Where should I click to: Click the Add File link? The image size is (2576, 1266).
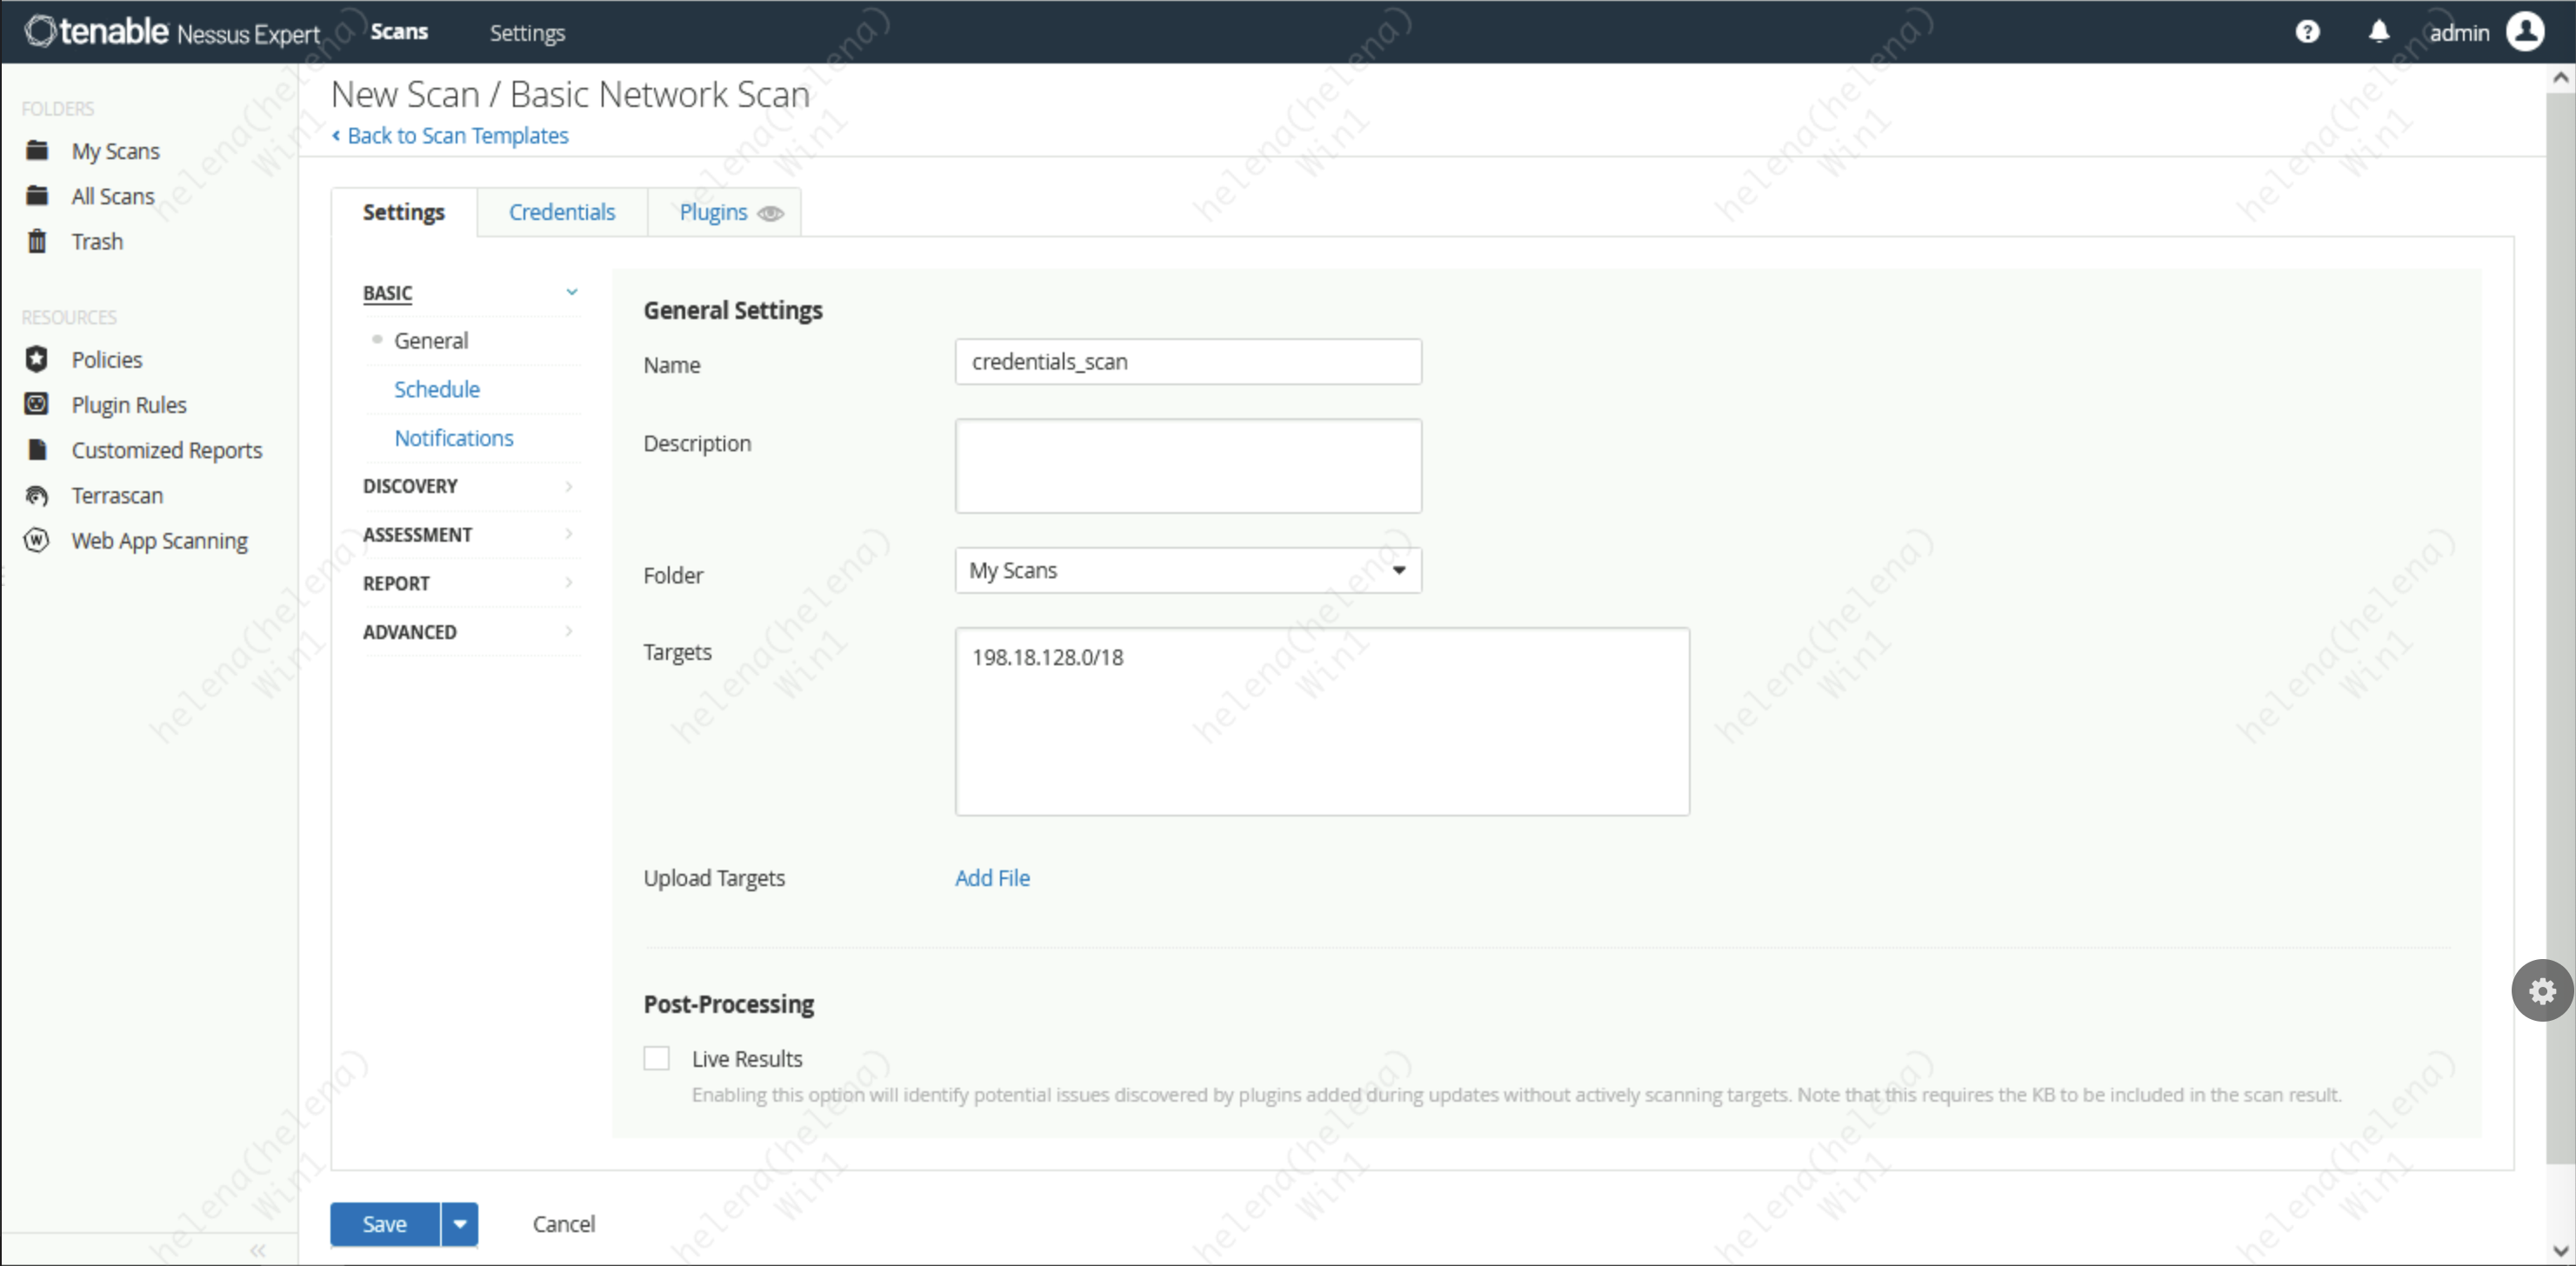pyautogui.click(x=991, y=878)
